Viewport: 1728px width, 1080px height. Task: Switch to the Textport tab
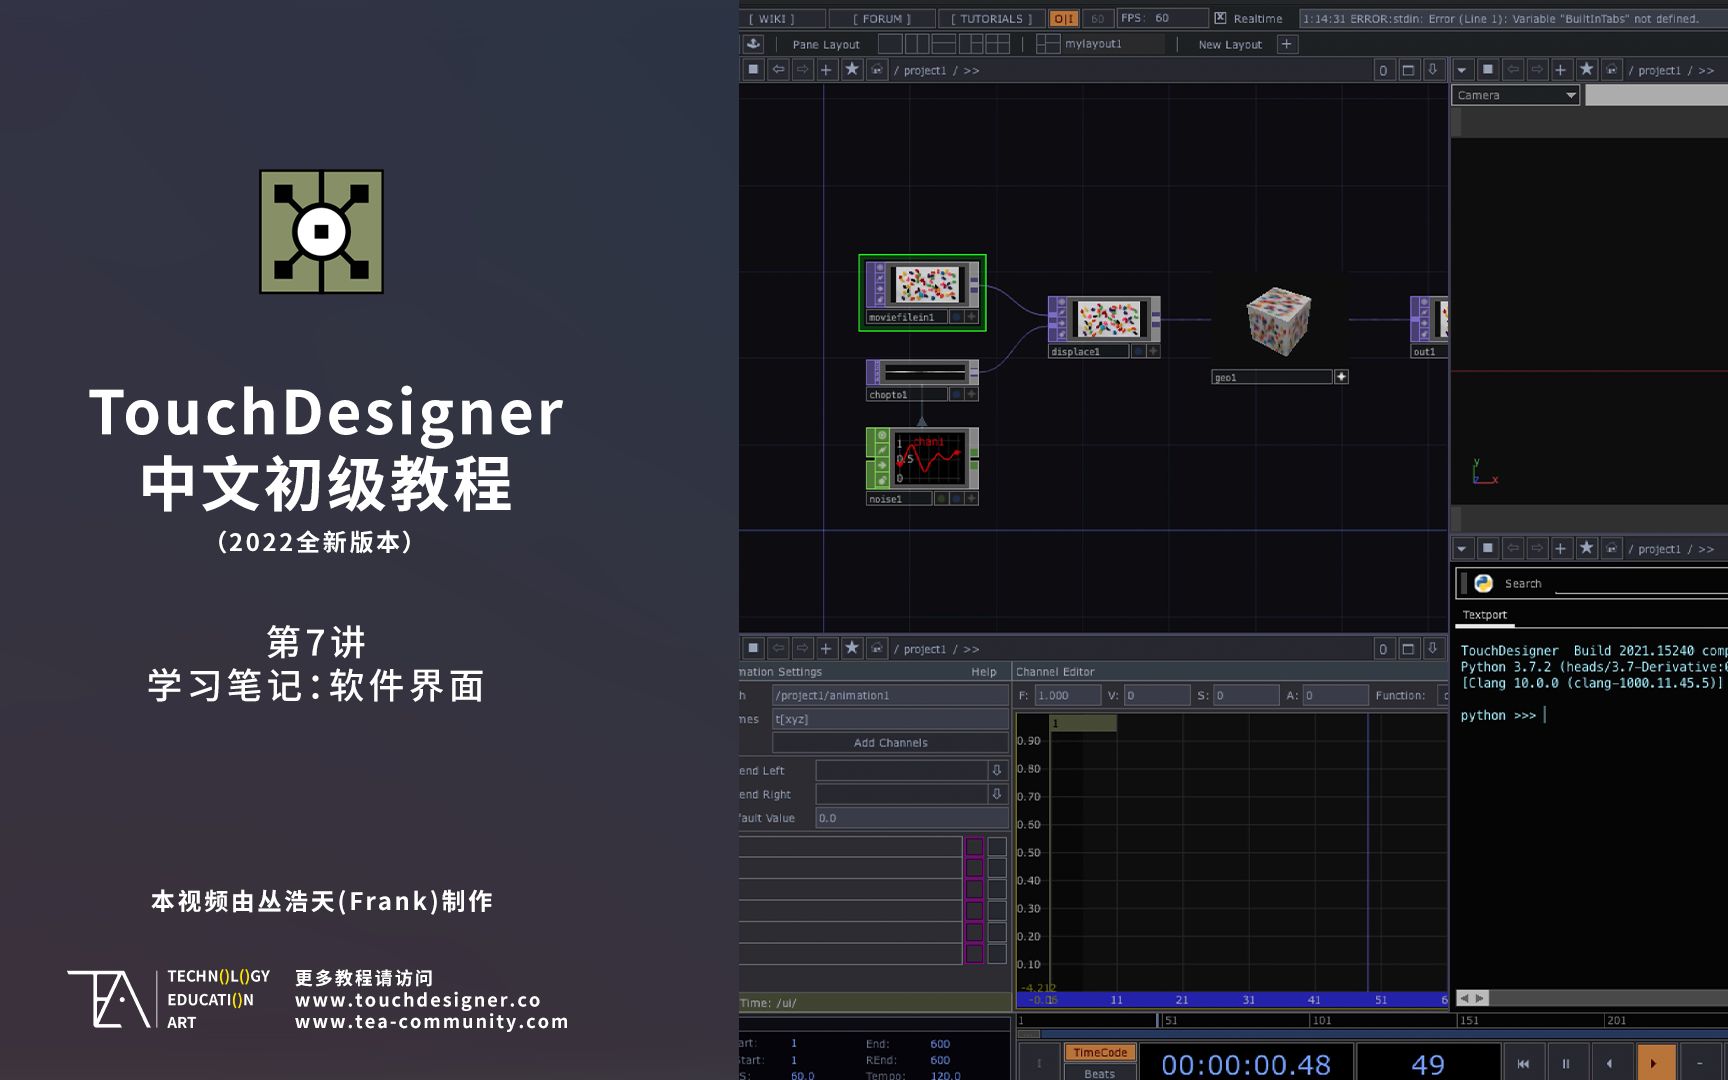coord(1485,615)
